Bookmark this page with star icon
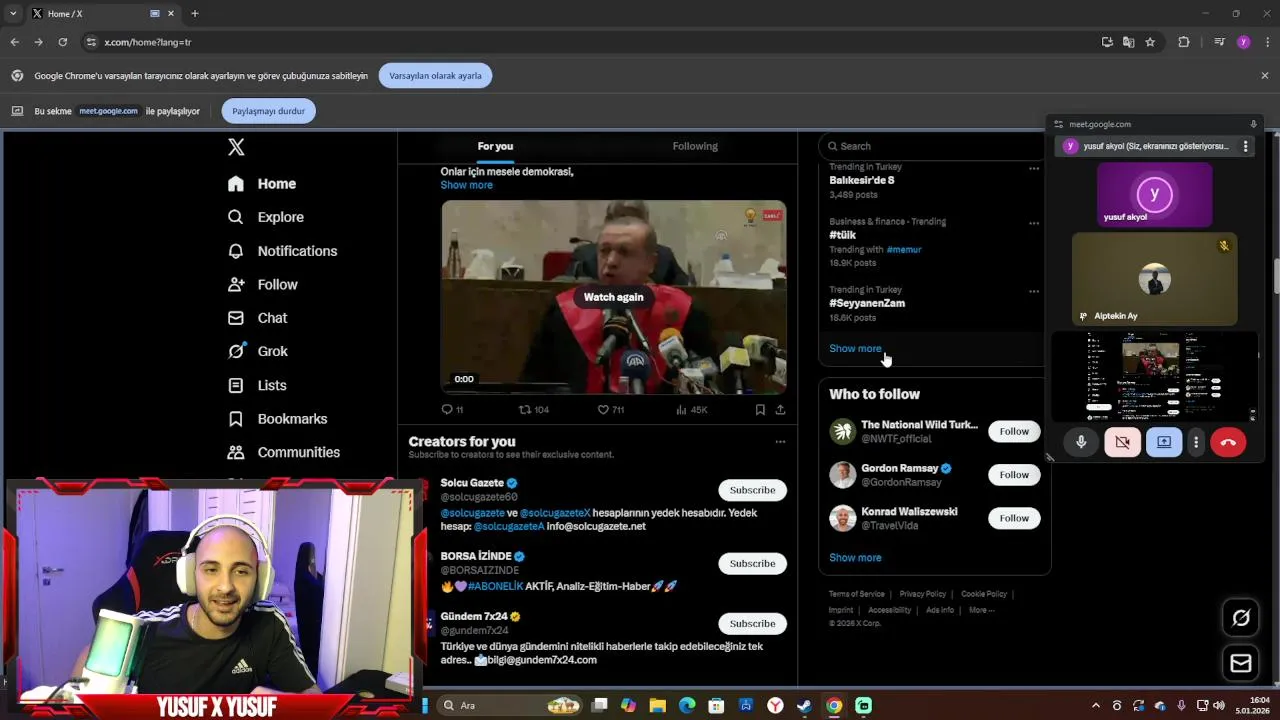This screenshot has height=720, width=1280. (1150, 42)
